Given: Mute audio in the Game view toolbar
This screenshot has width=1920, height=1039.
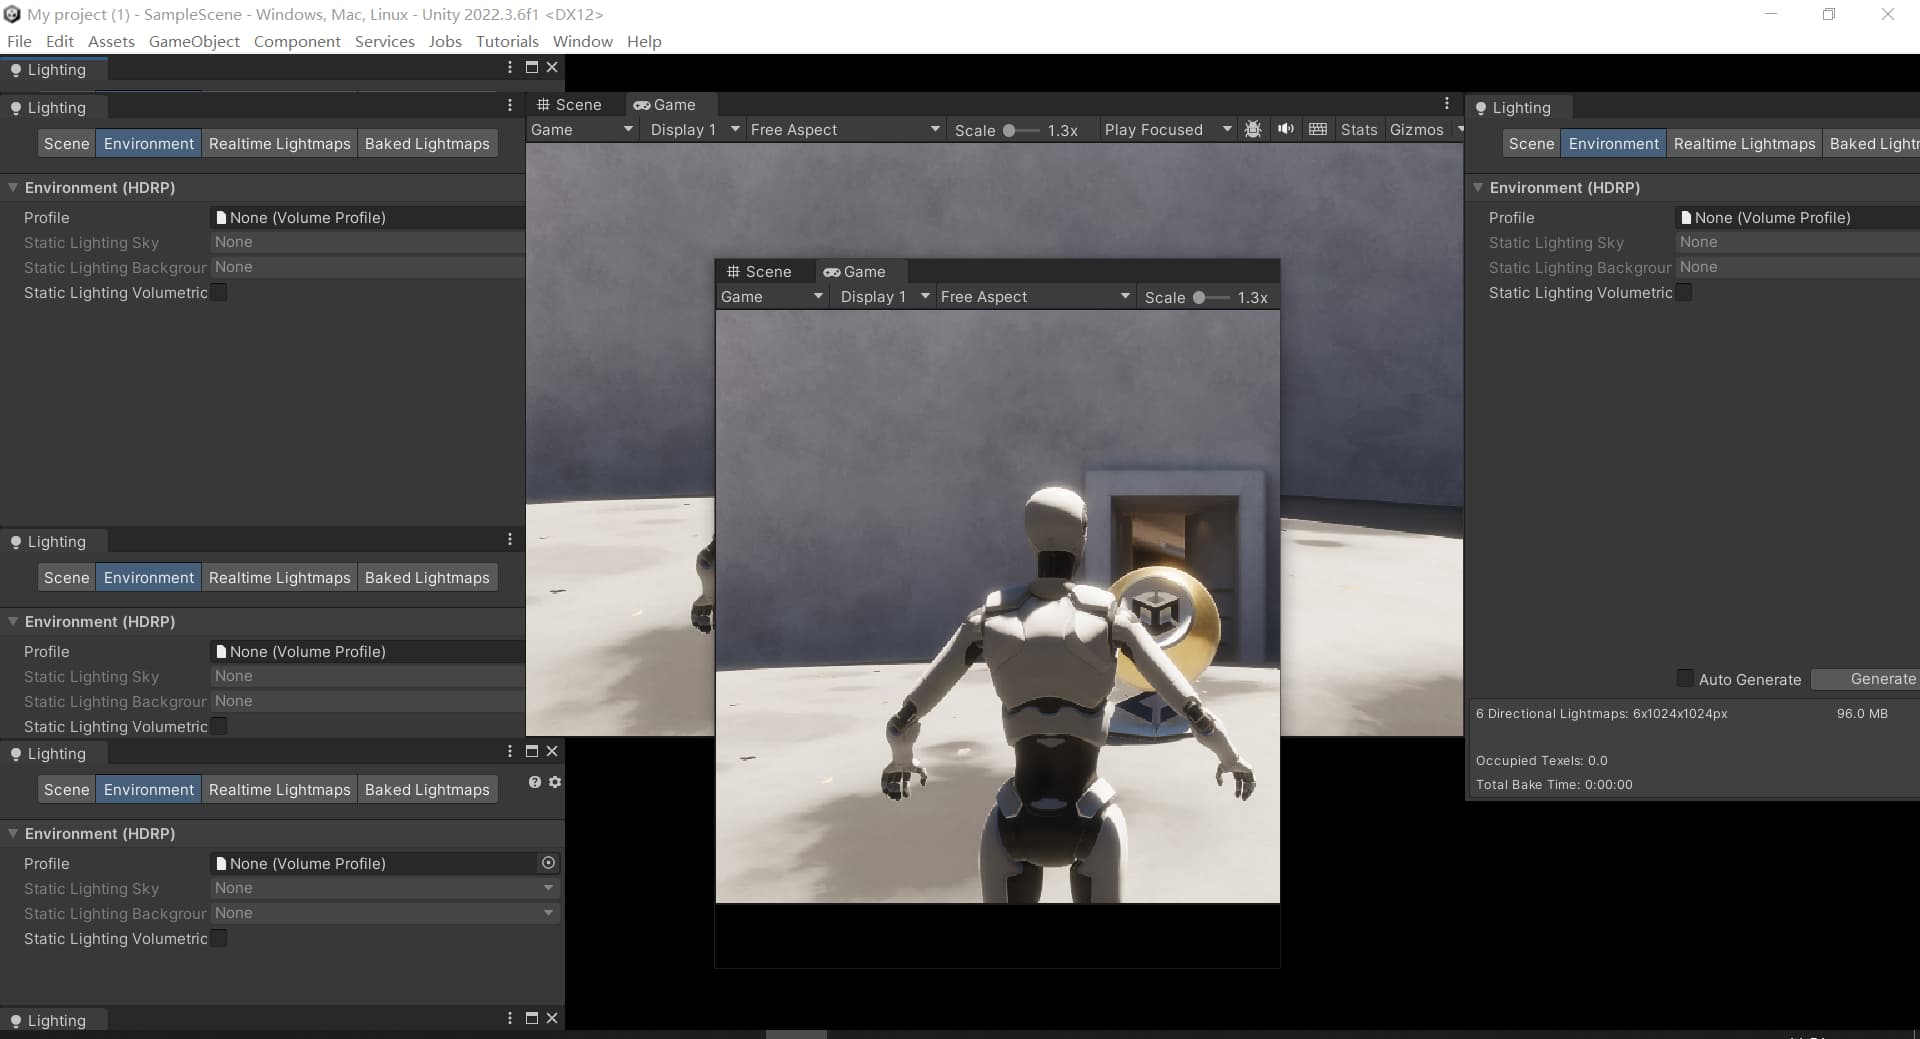Looking at the screenshot, I should click(1286, 129).
